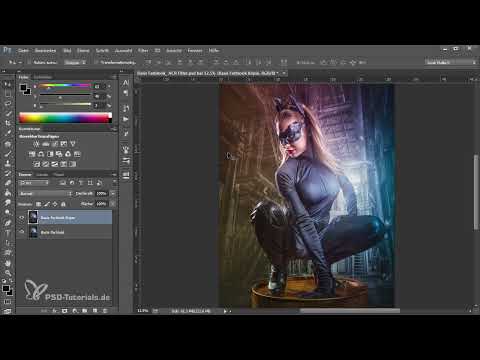Open the Ebene menu
The width and height of the screenshot is (480, 360).
83,51
